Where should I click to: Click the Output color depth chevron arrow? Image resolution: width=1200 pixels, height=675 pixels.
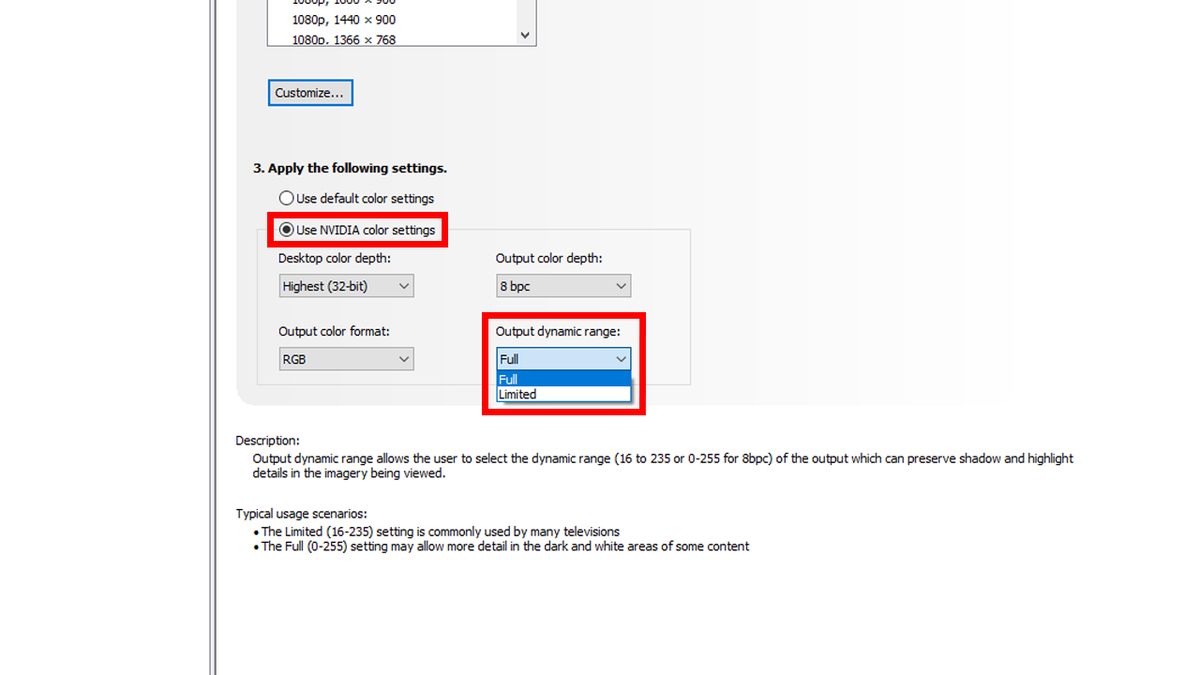click(622, 285)
